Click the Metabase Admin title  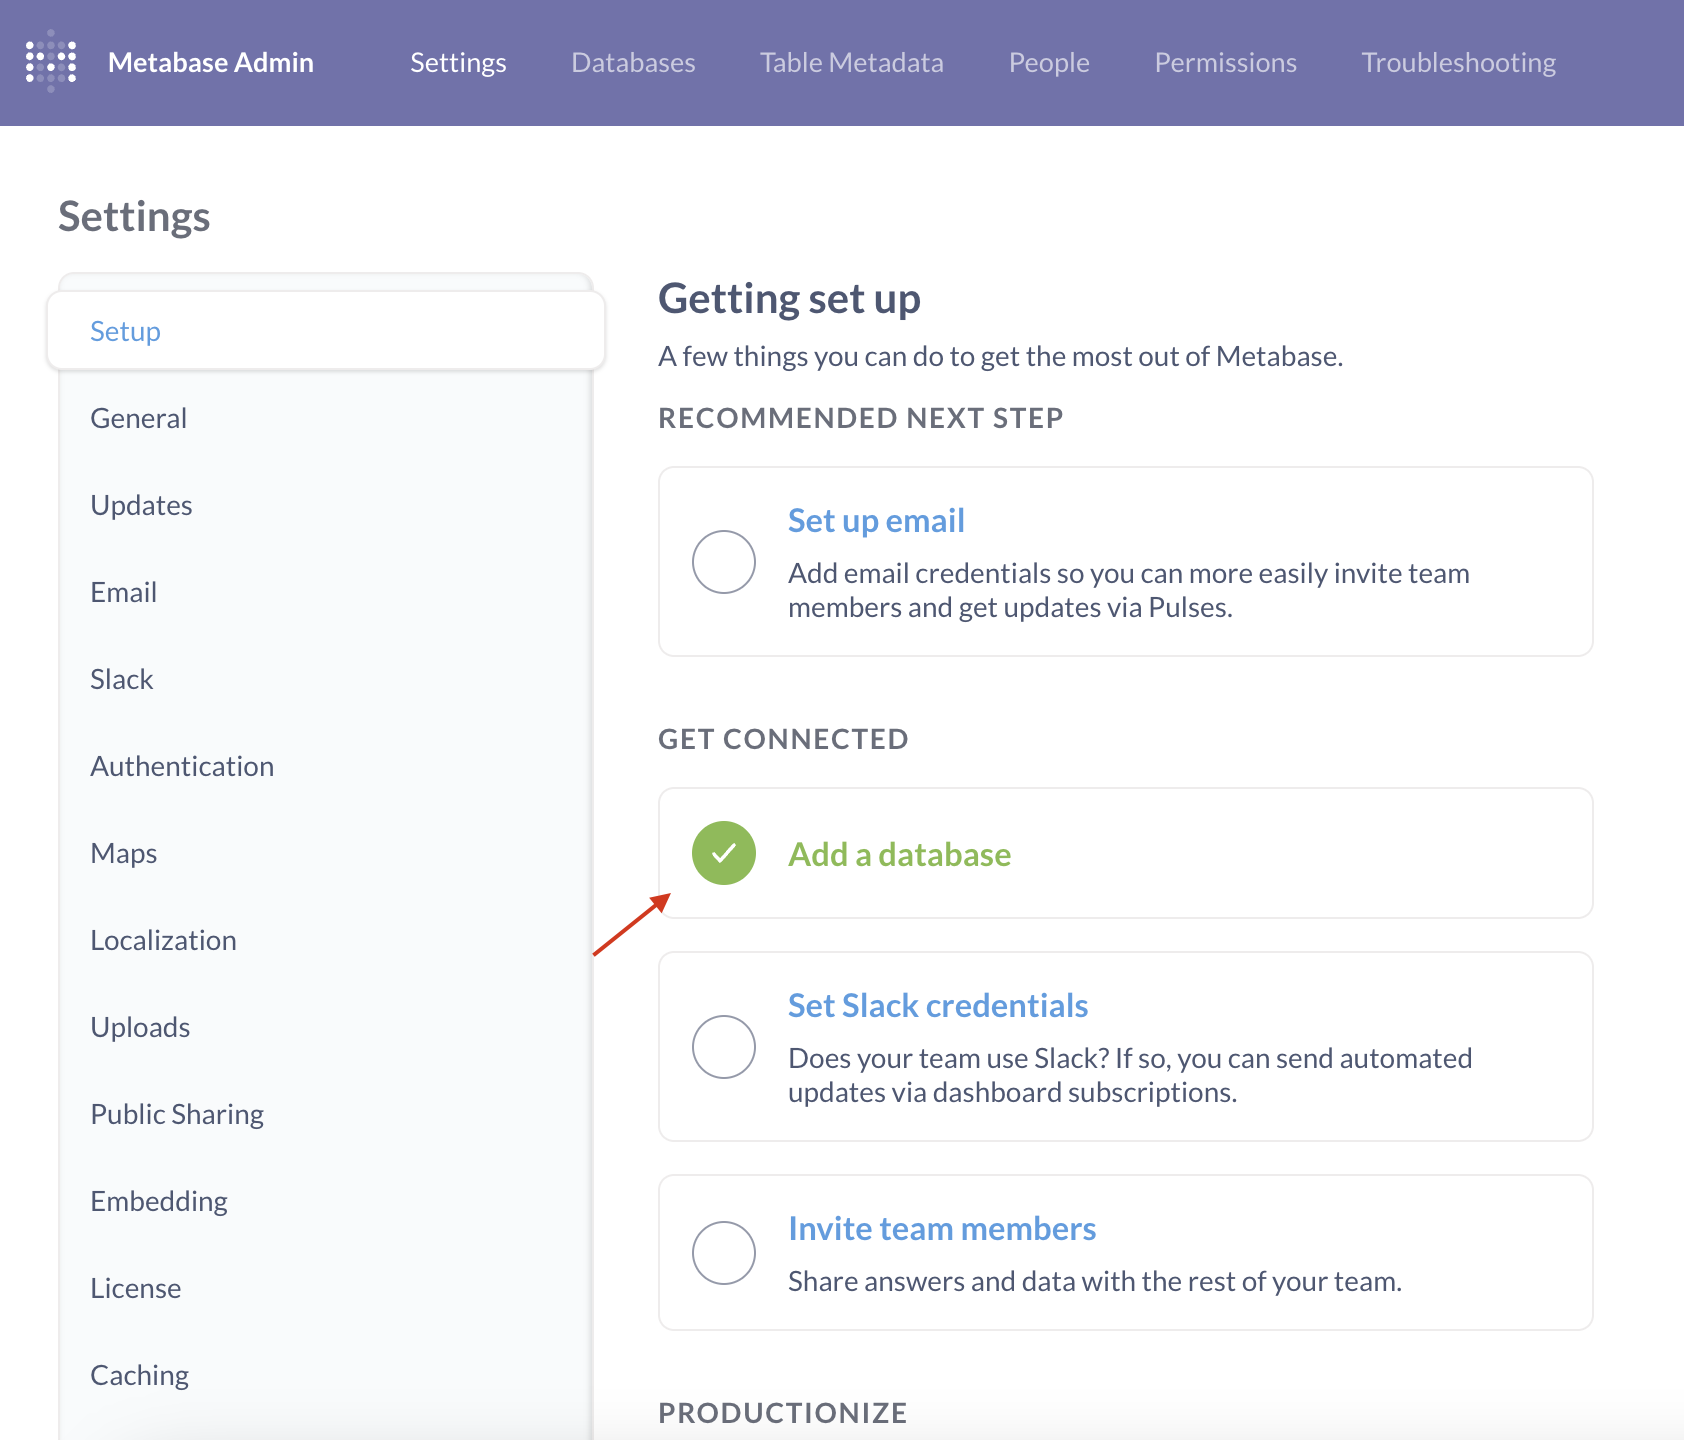[x=211, y=62]
